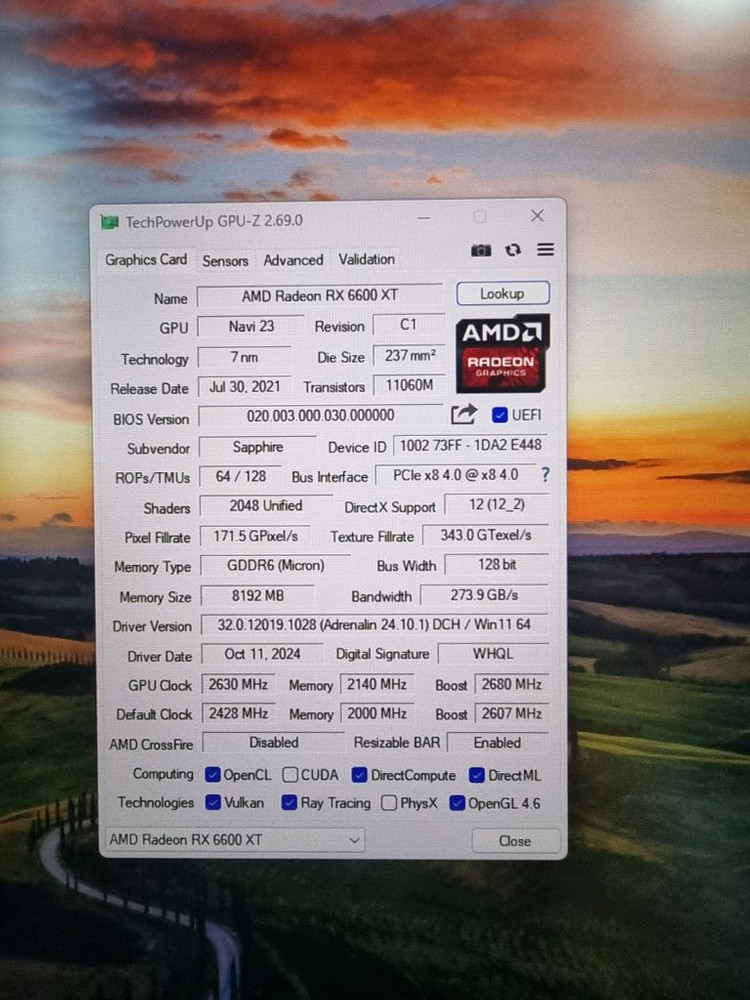Toggle the UEFI checkbox
The image size is (750, 1000).
click(x=500, y=415)
